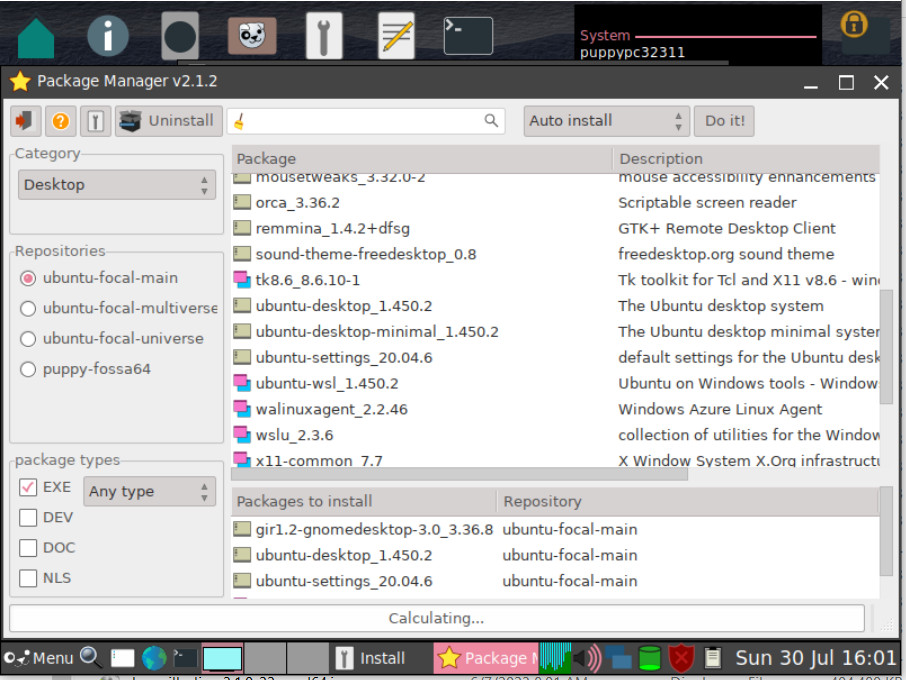
Task: Click the green storage cylinder tray icon
Action: 649,658
